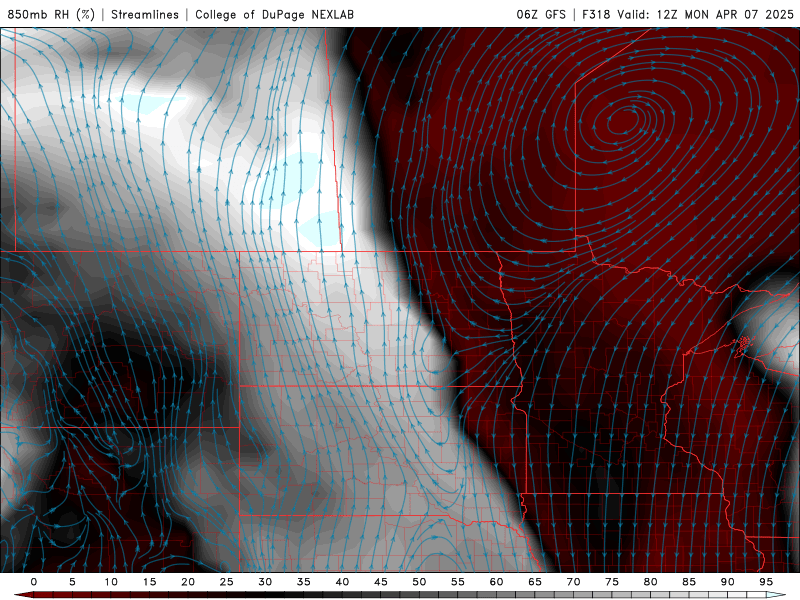Click "College of DuPage NEXLAB" text
The width and height of the screenshot is (800, 600).
click(274, 14)
